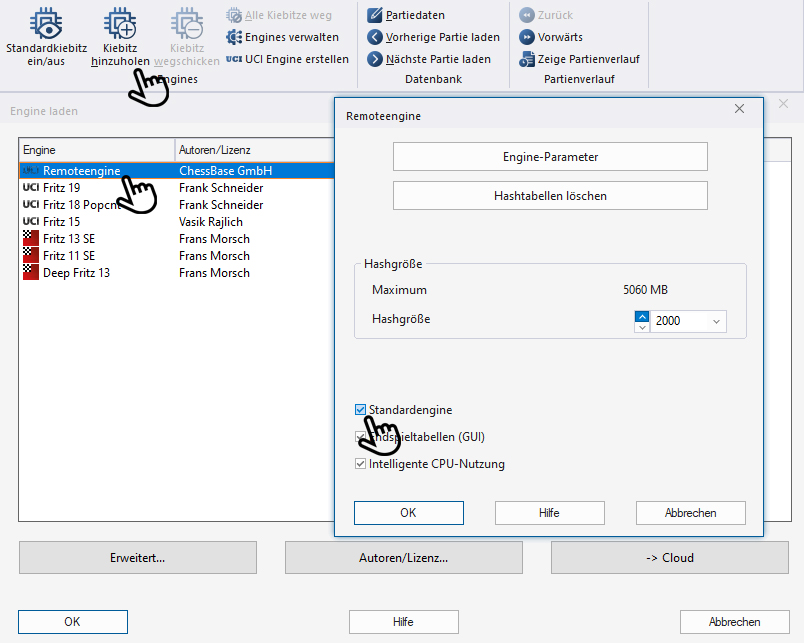
Task: Select Deep Fritz 13 engine
Action: [76, 273]
